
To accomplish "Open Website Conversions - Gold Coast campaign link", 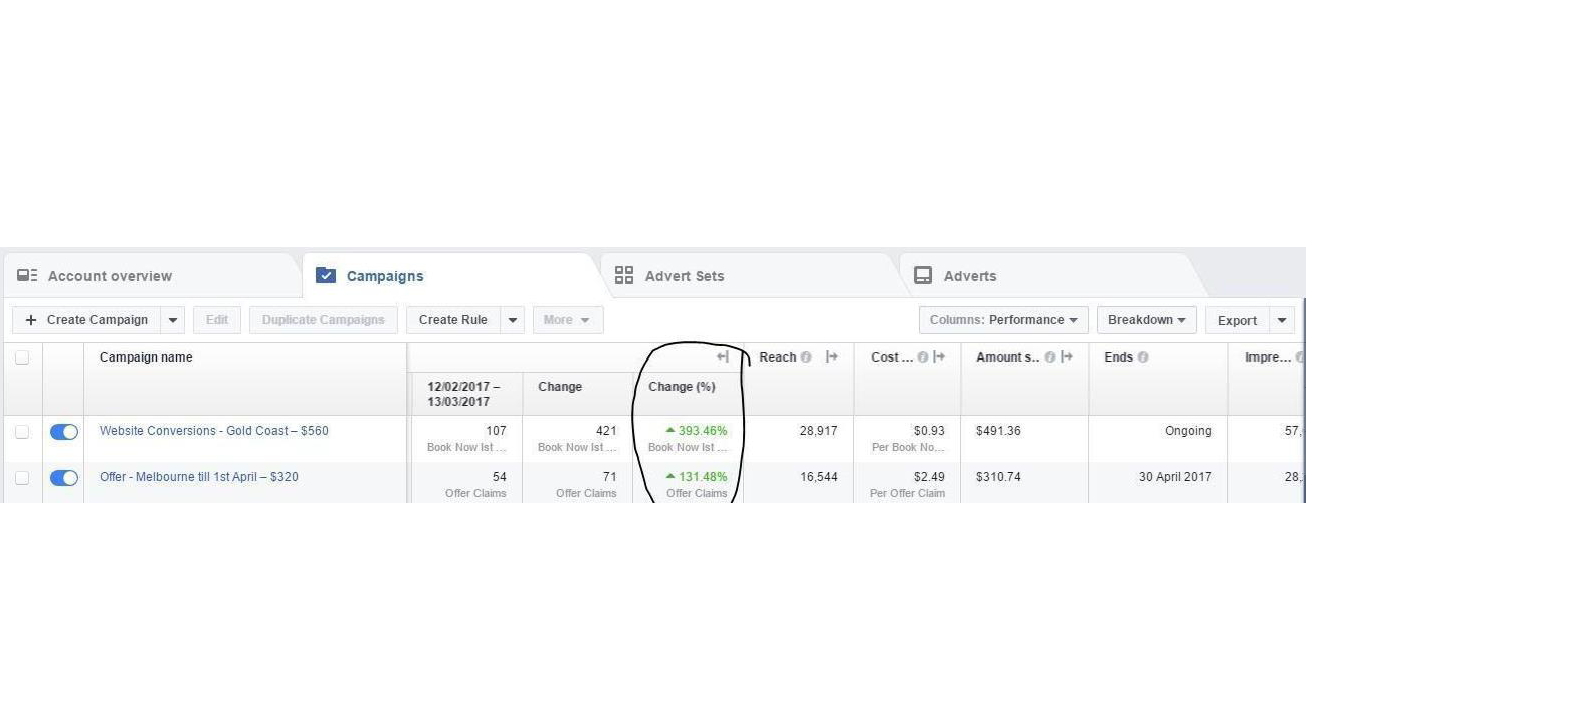I will 214,431.
